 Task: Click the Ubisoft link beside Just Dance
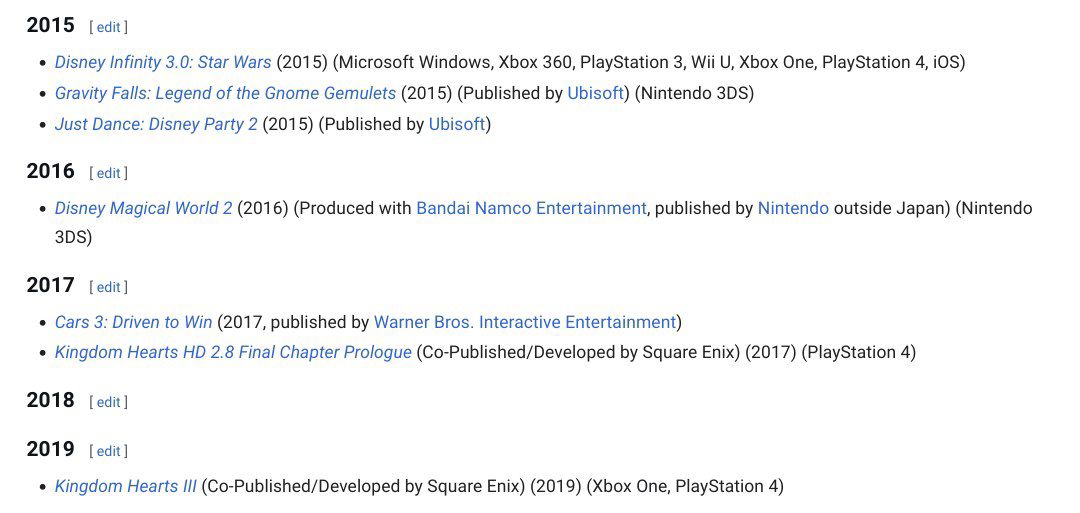click(457, 125)
